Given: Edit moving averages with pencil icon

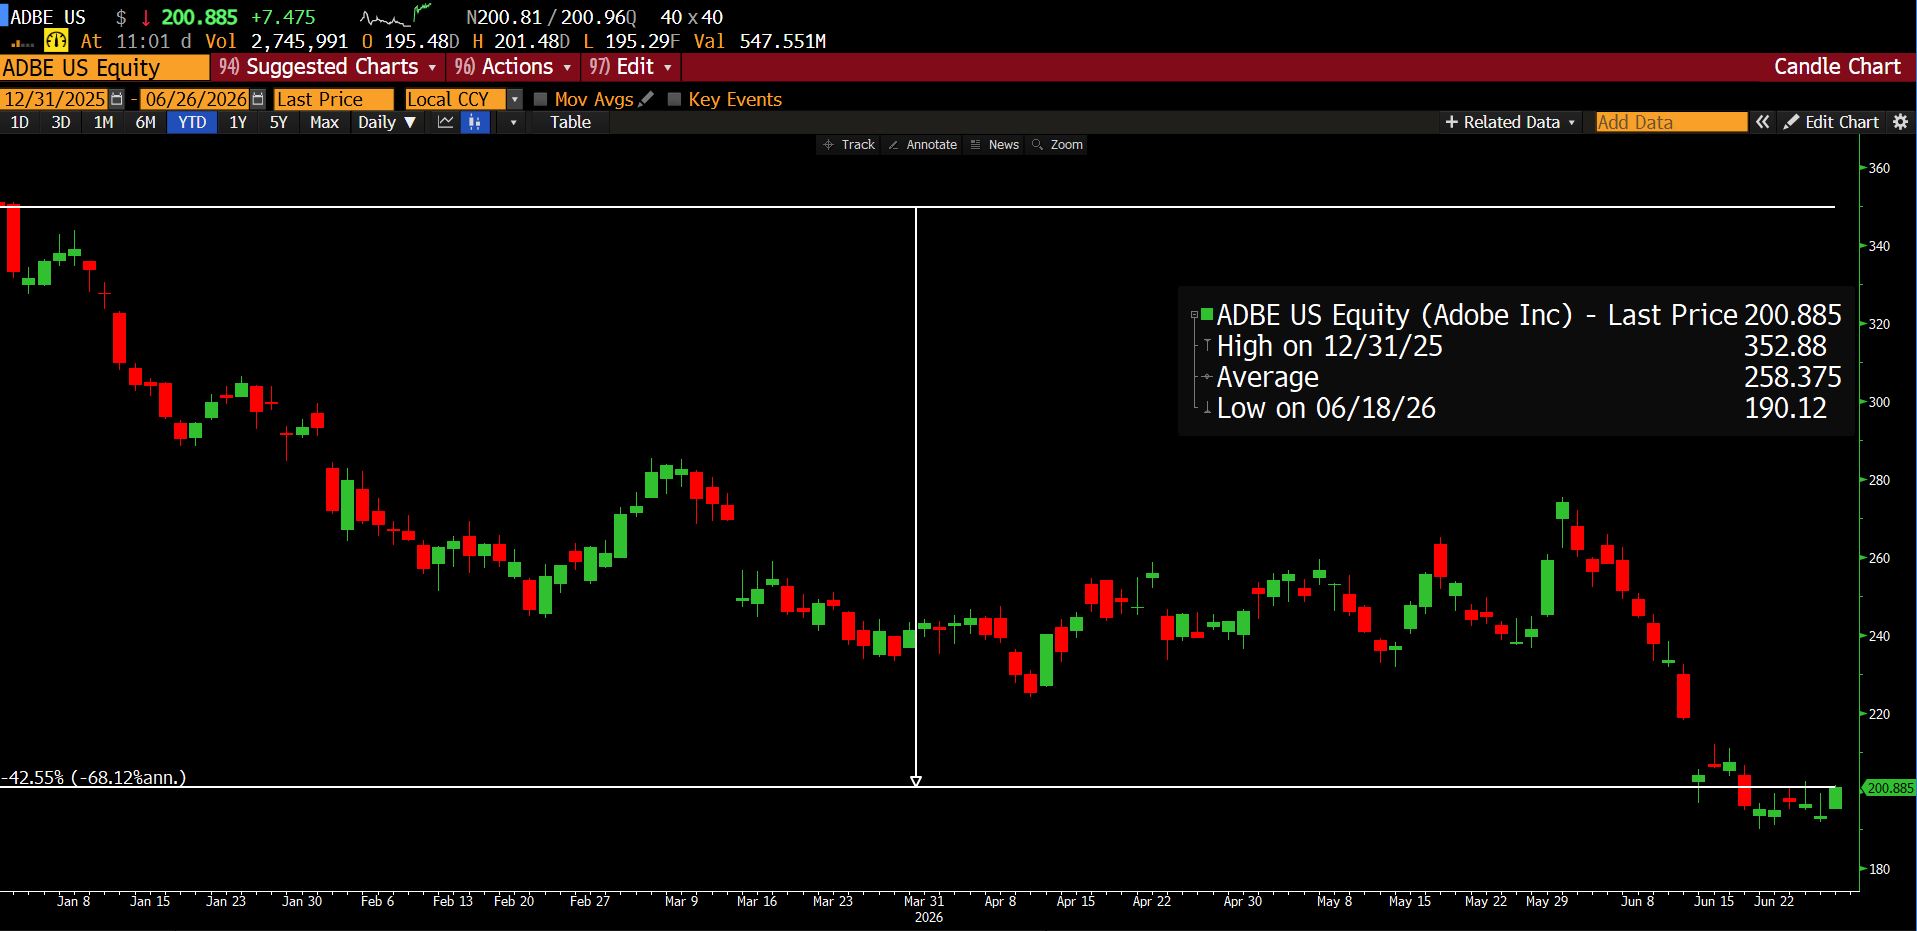Looking at the screenshot, I should tap(646, 99).
